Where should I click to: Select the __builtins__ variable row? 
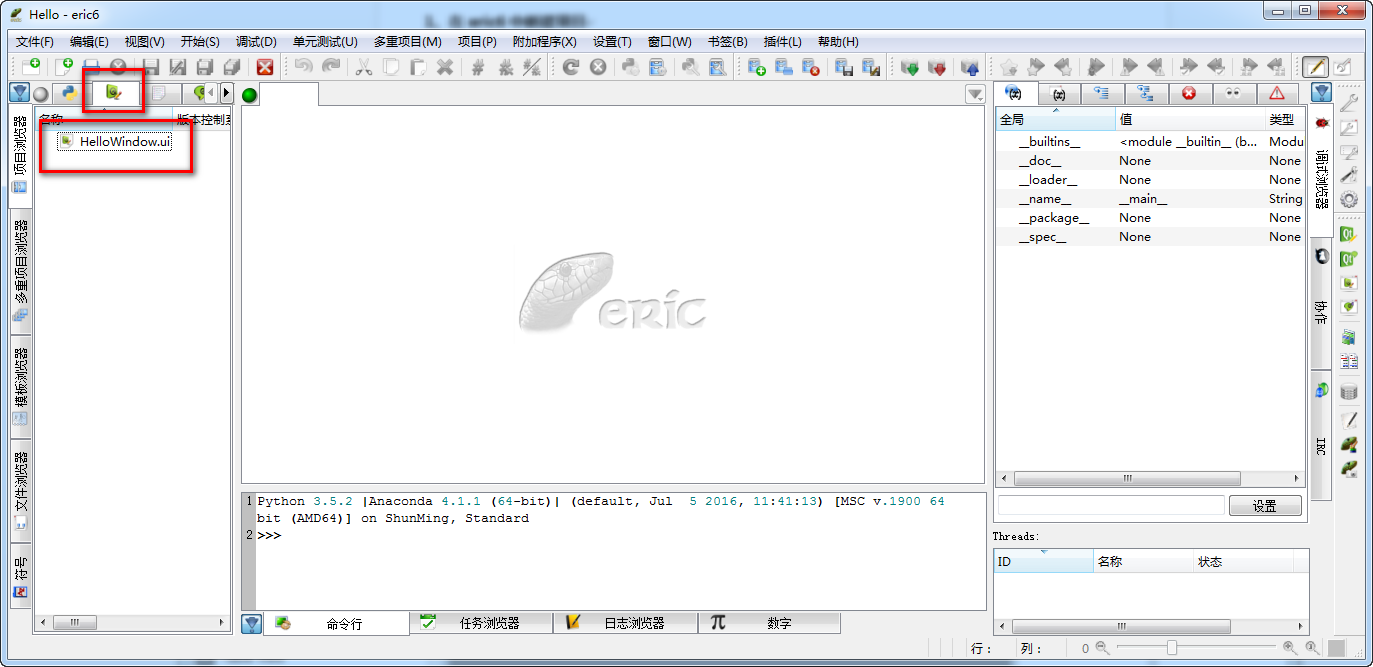click(x=1150, y=142)
